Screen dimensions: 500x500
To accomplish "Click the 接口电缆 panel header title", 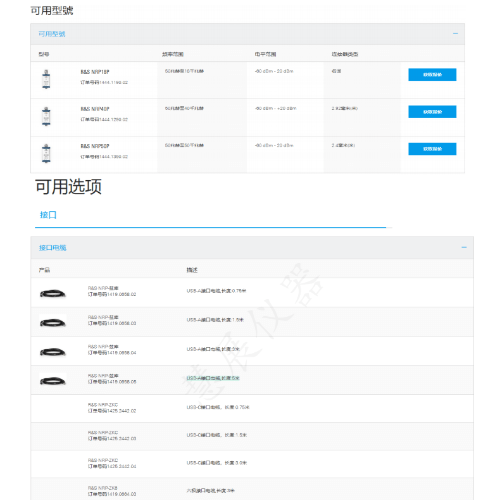I will [x=53, y=248].
